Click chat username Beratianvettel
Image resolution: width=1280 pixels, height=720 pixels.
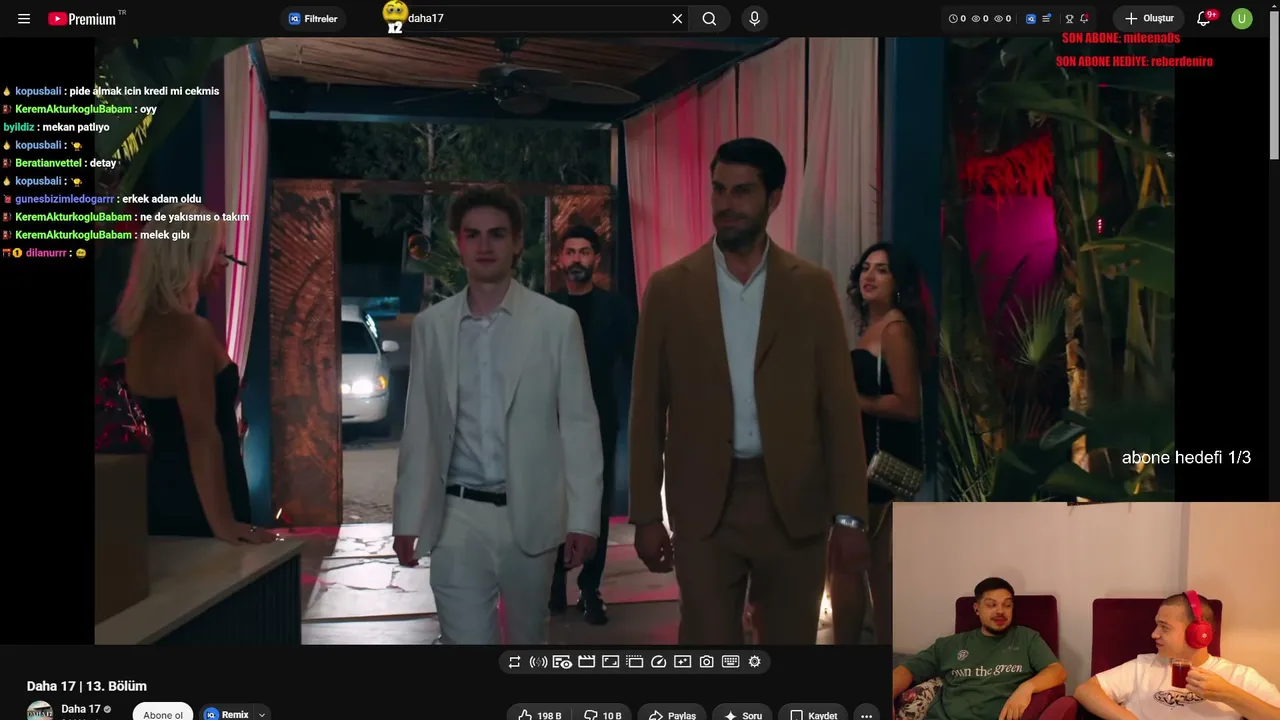pyautogui.click(x=50, y=163)
